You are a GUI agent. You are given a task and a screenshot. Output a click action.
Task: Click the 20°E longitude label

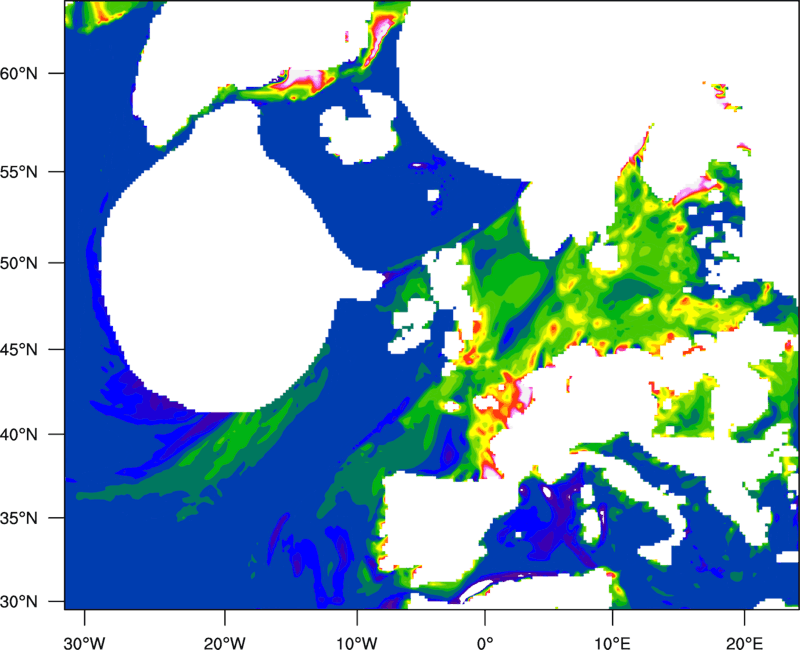(744, 643)
